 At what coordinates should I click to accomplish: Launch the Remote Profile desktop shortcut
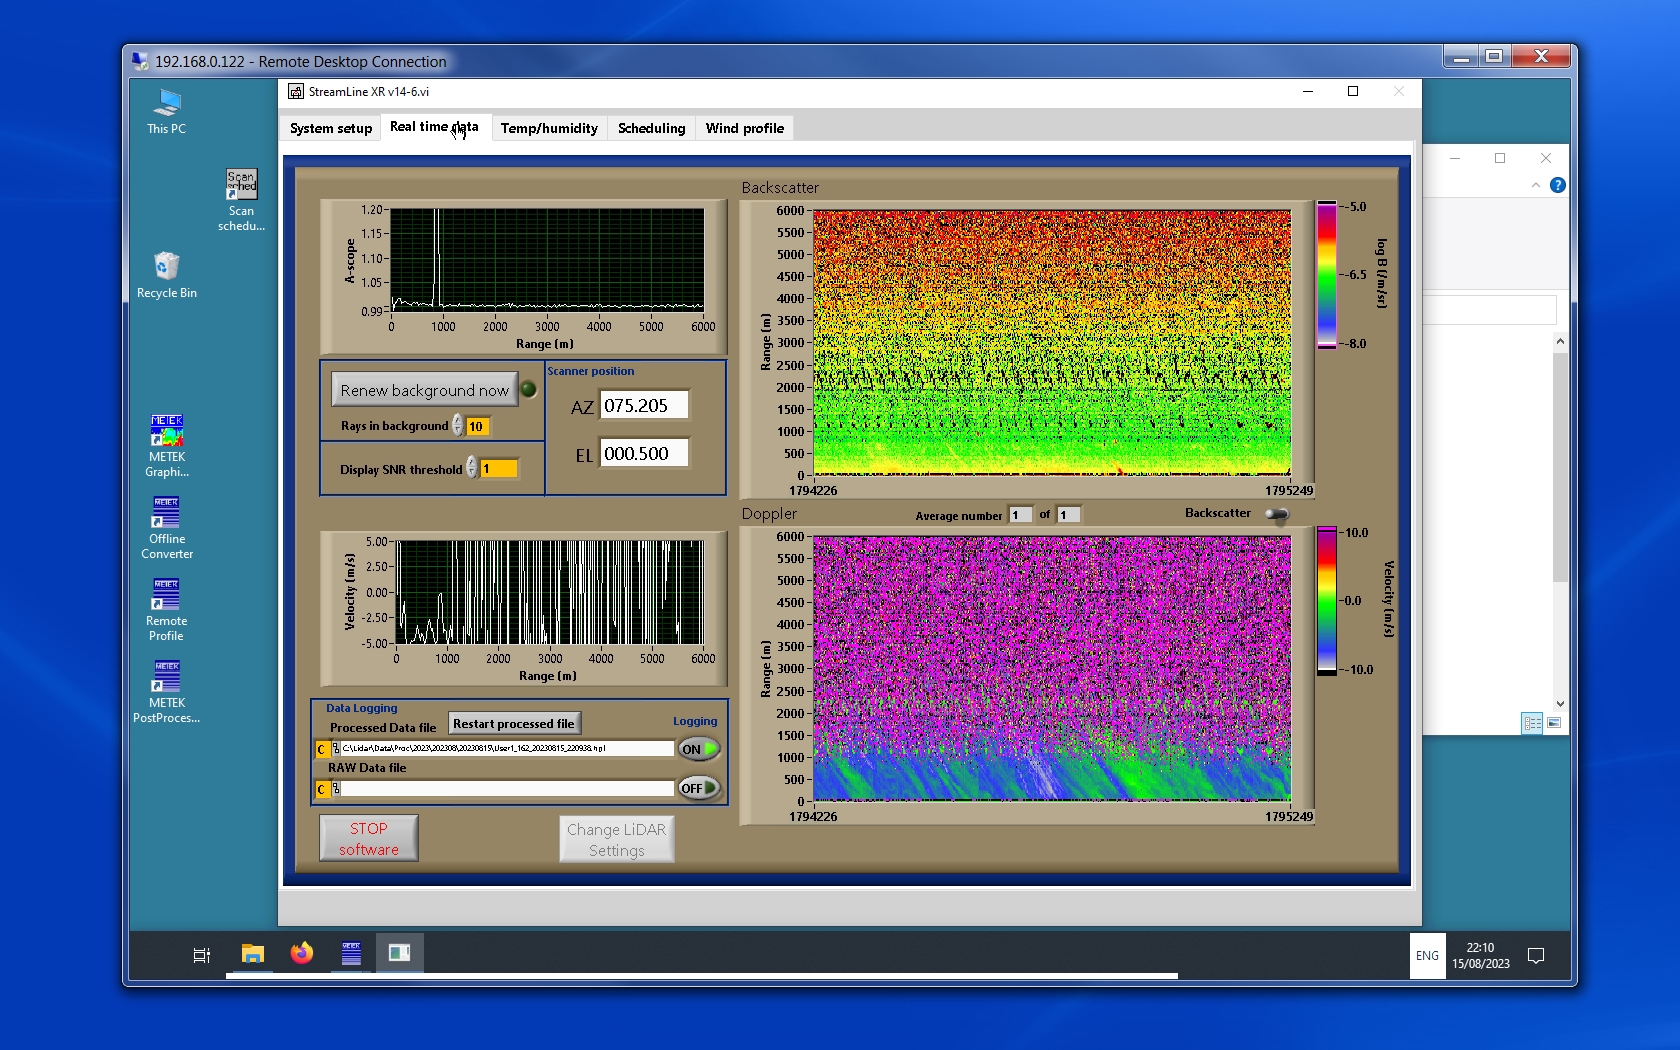click(x=166, y=595)
